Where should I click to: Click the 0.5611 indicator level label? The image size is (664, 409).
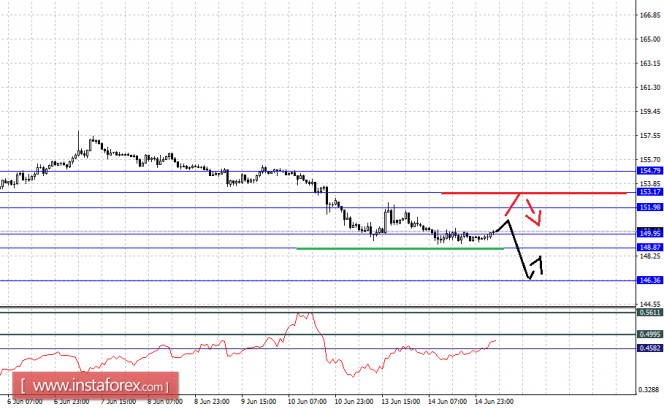tap(650, 312)
